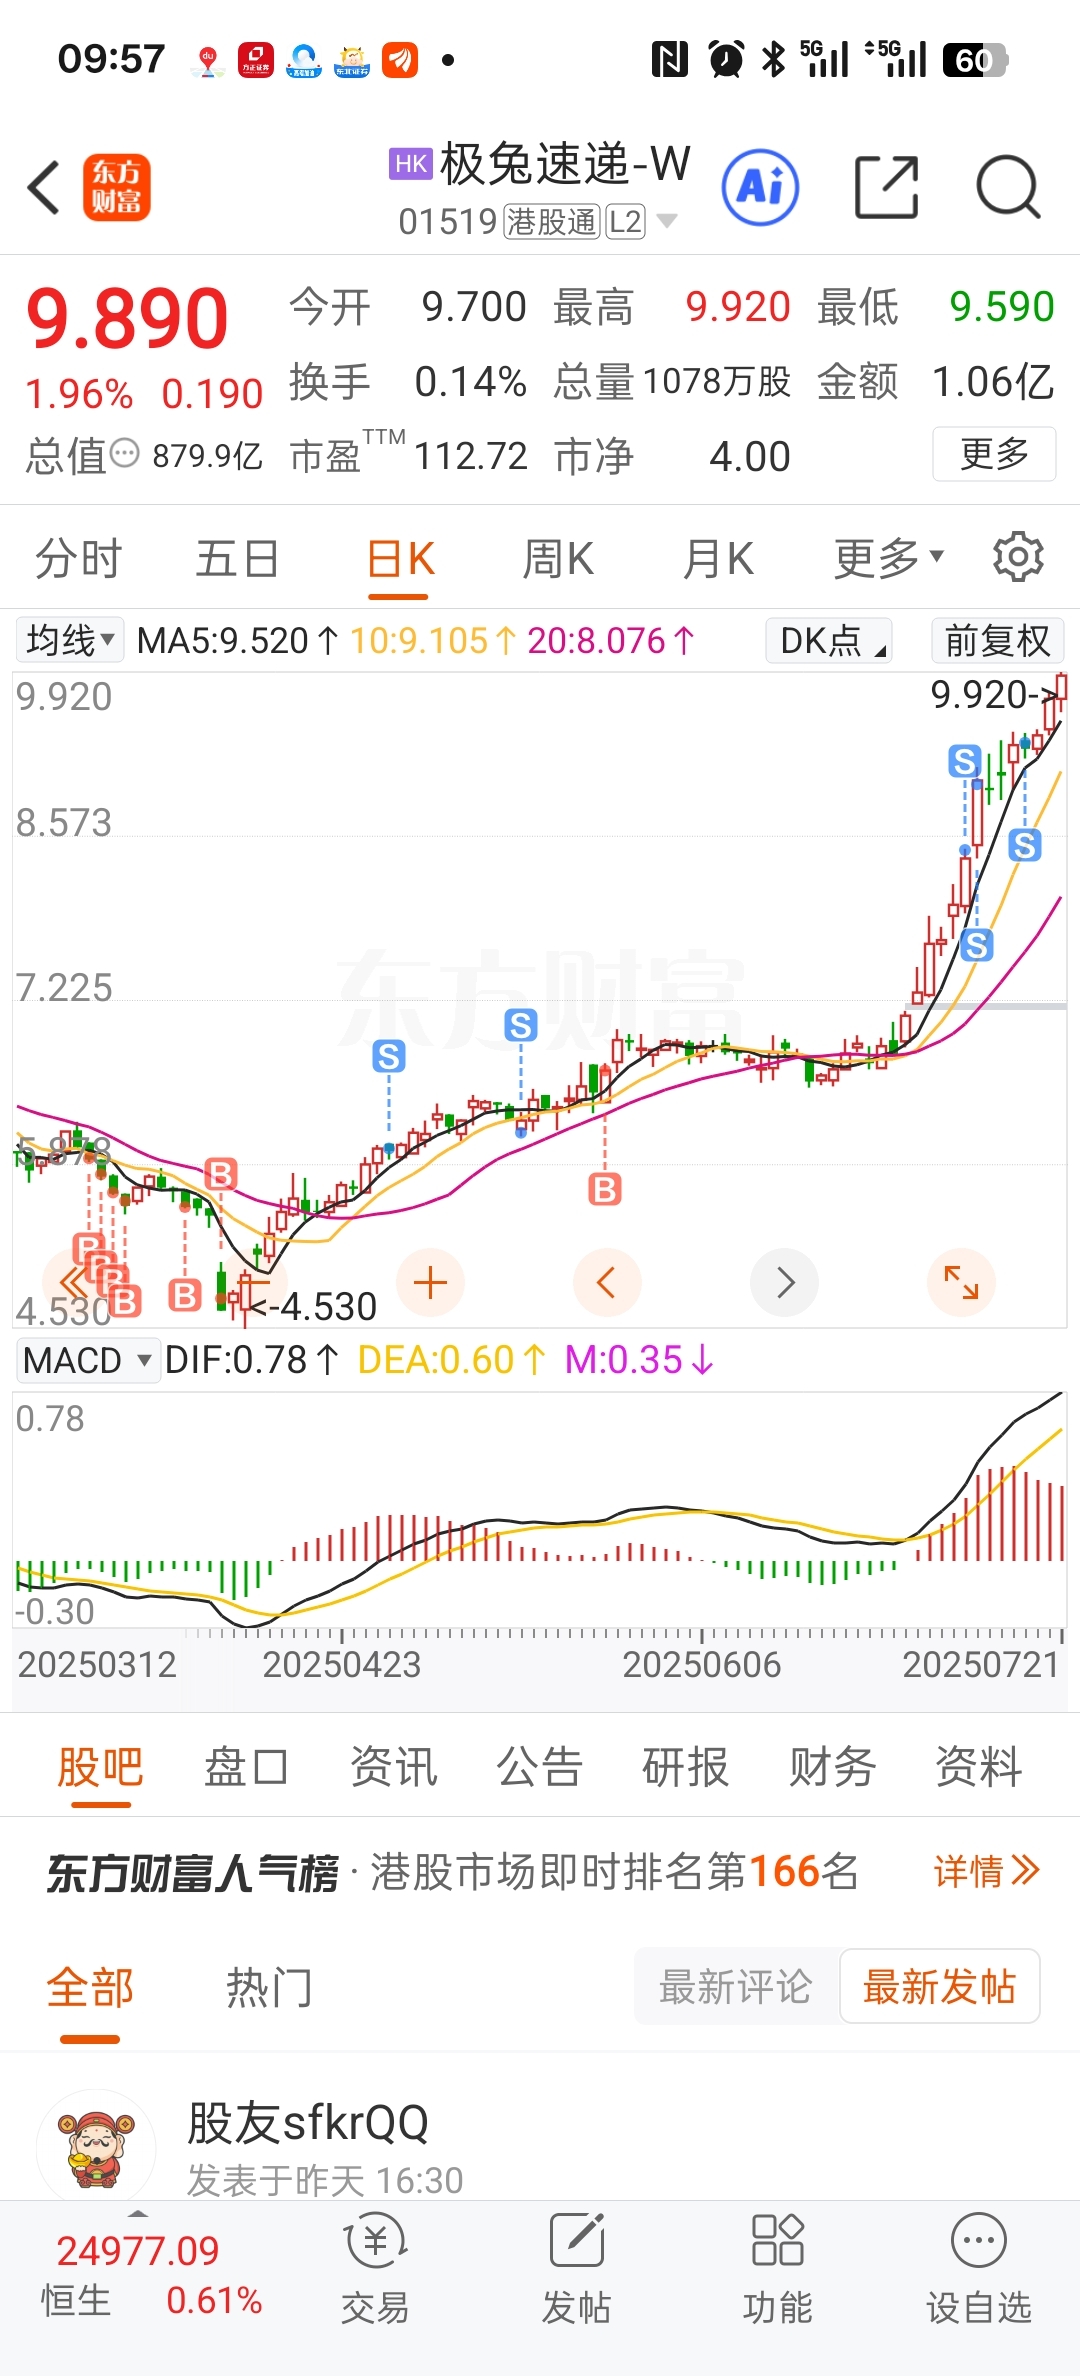Move chart right with the arrow
The width and height of the screenshot is (1080, 2376).
click(x=785, y=1282)
